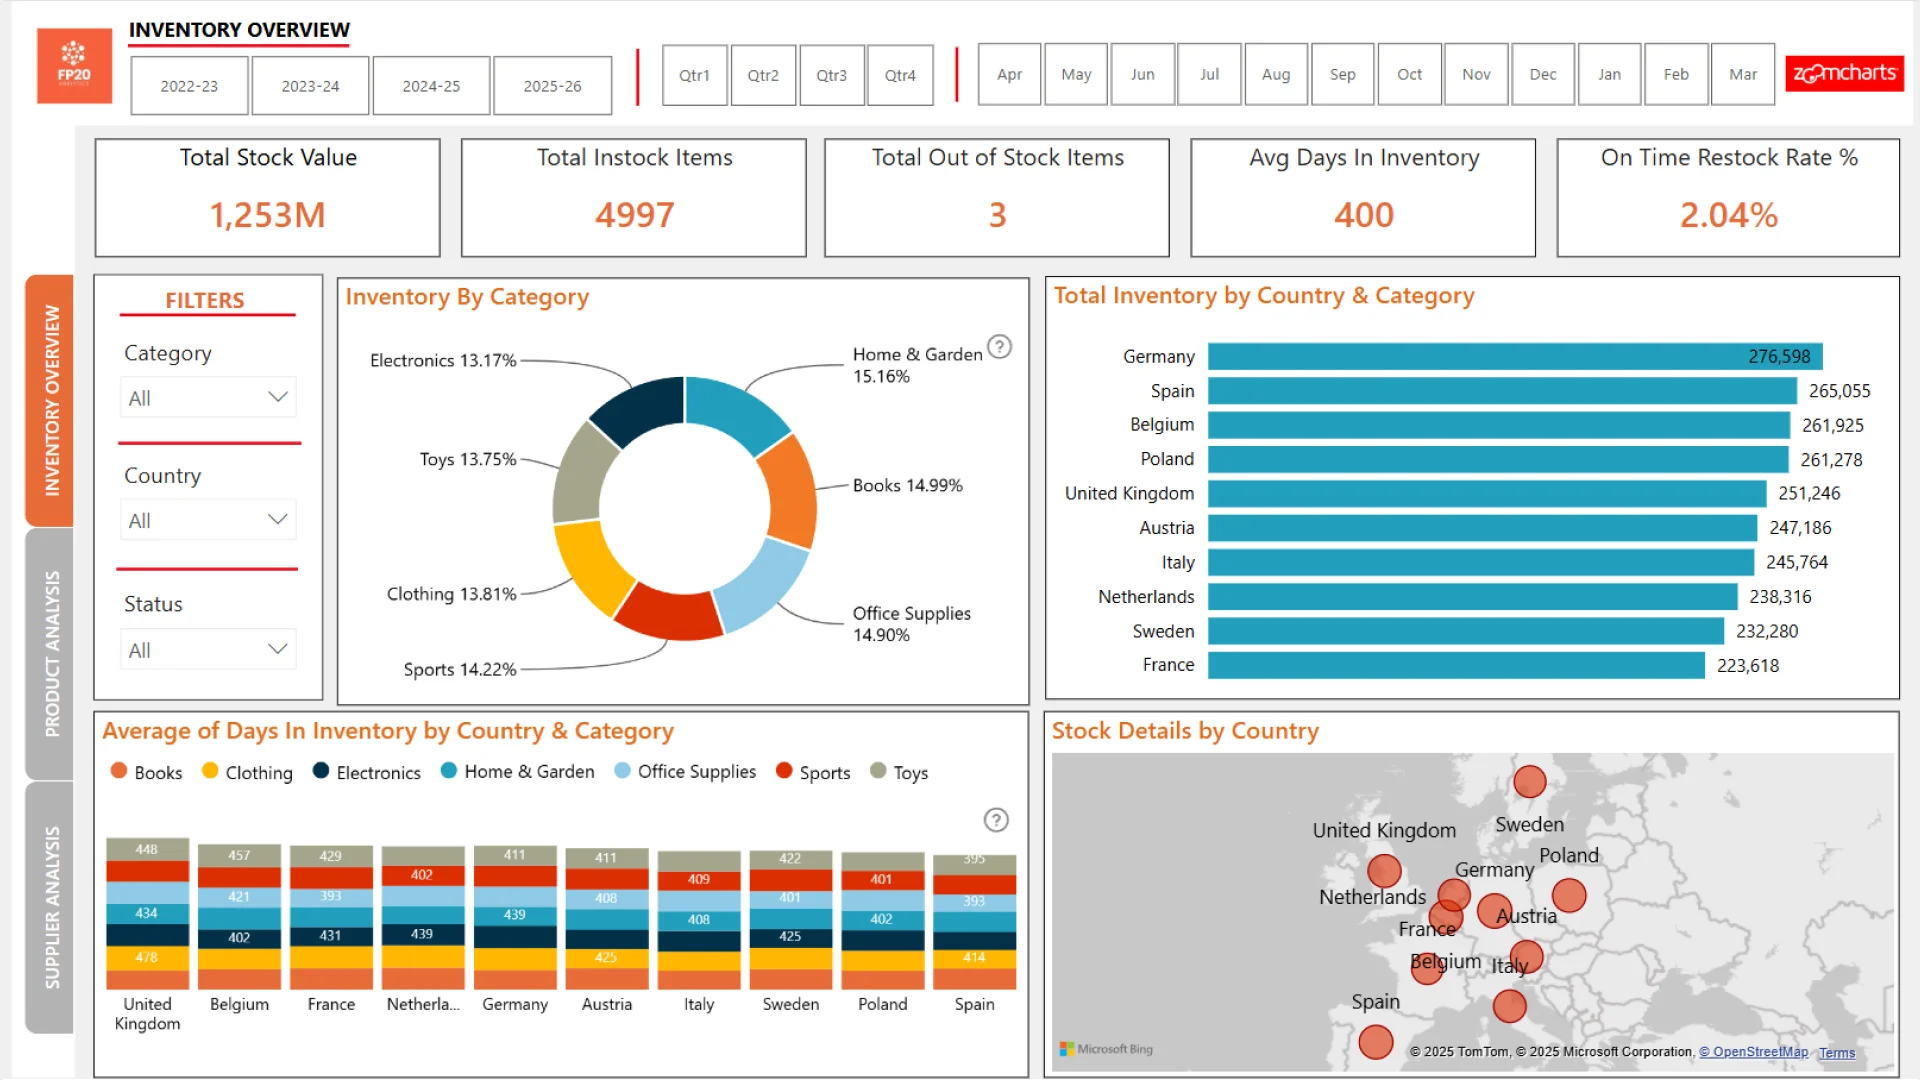Open the map Terms link
This screenshot has width=1920, height=1080.
click(1836, 1053)
